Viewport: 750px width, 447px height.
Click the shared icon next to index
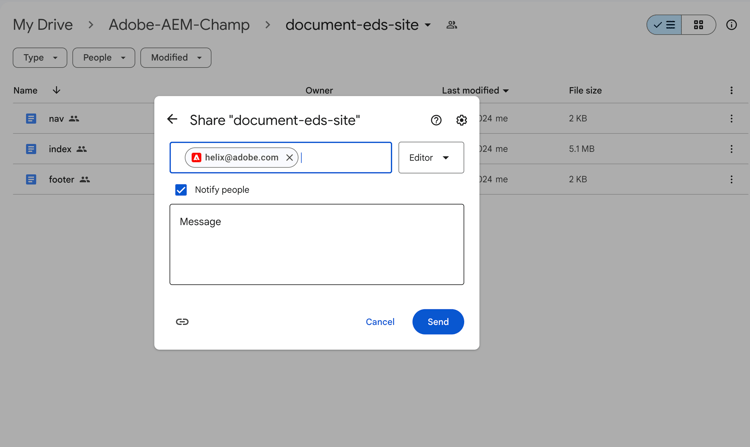[x=82, y=149]
